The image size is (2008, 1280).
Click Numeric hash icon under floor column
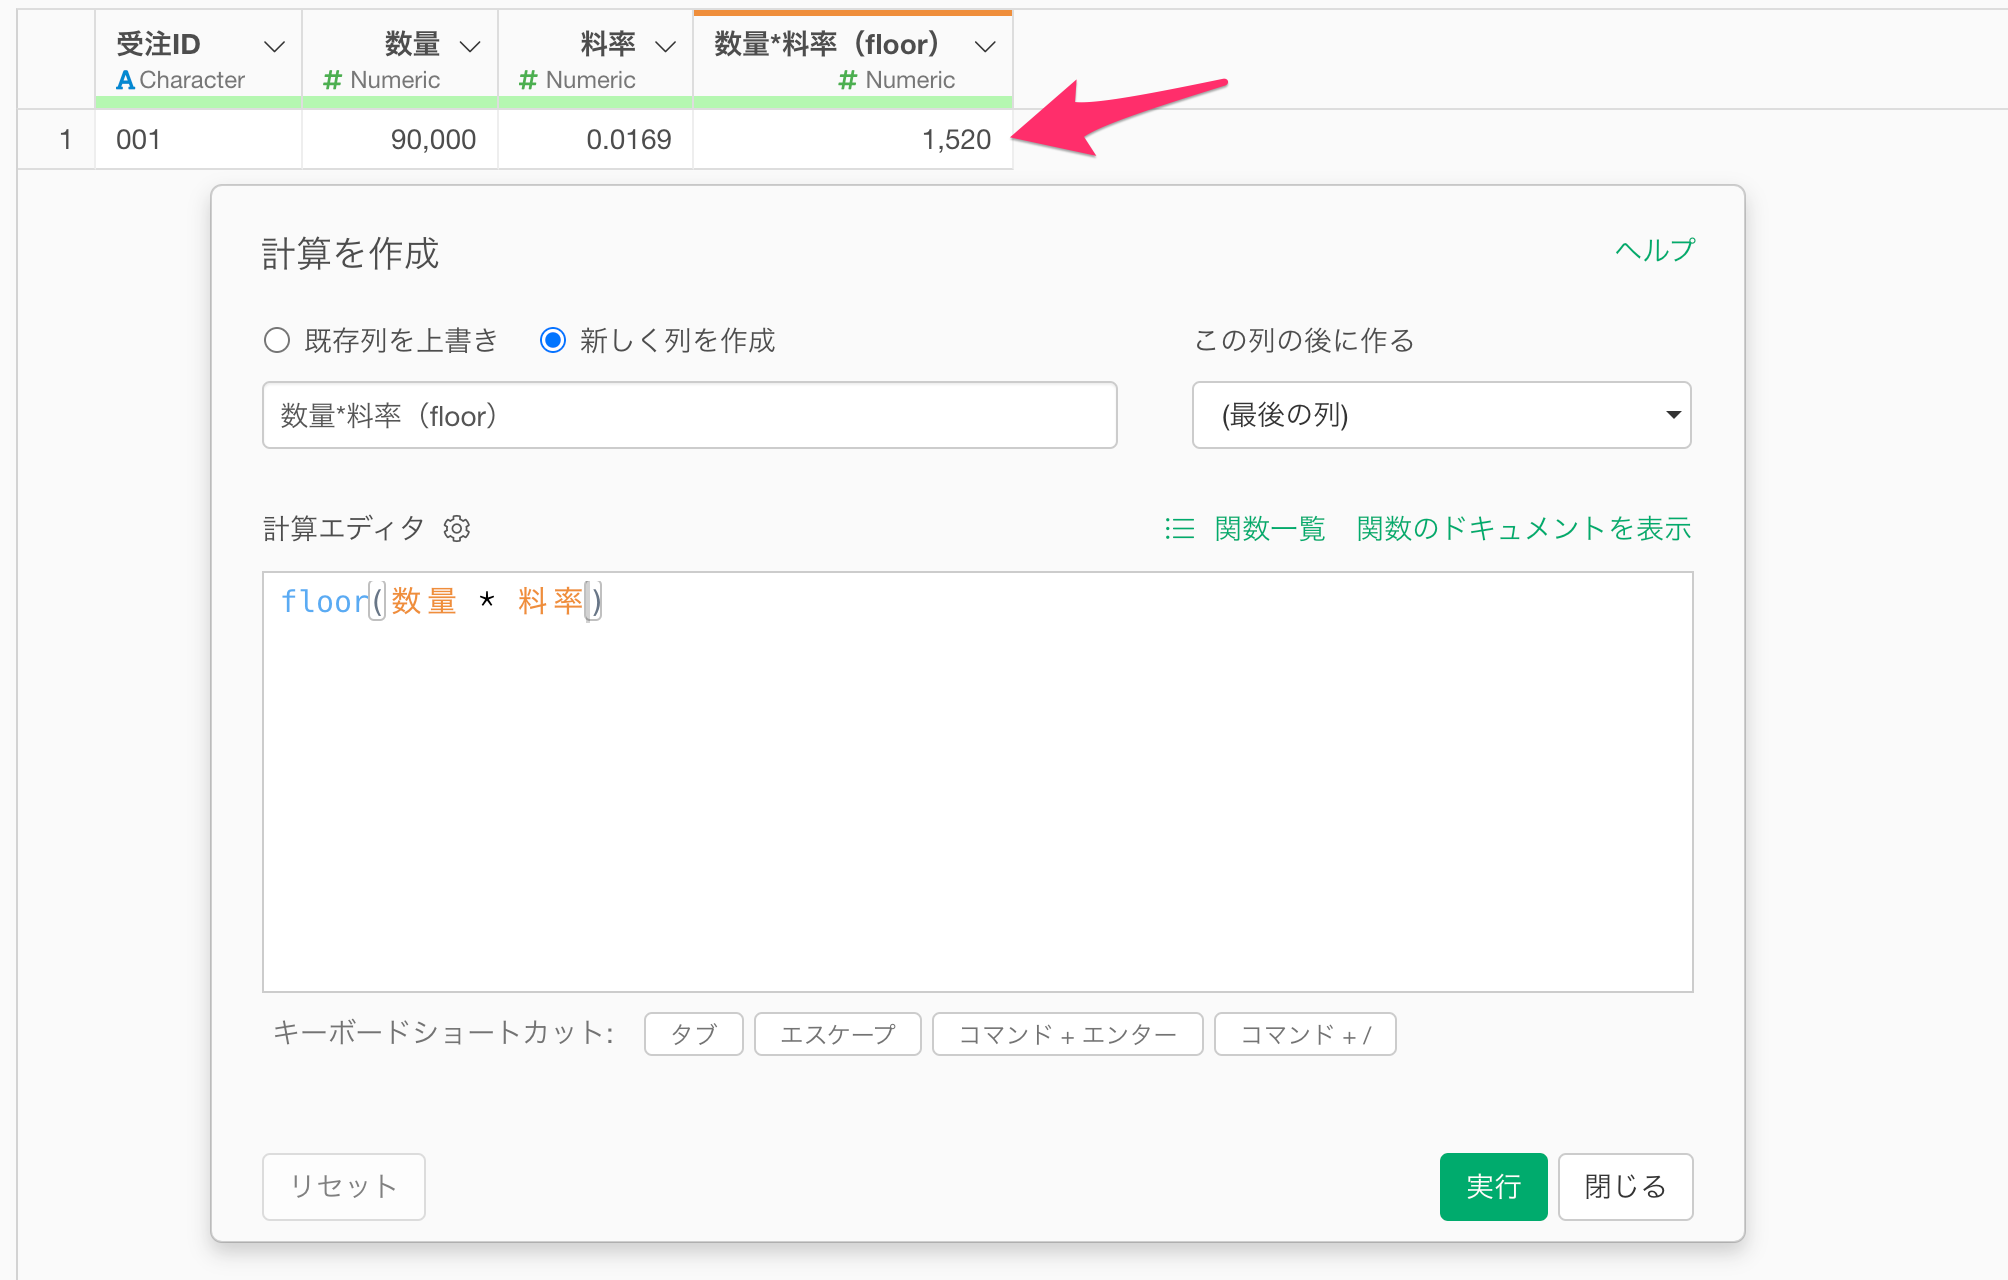point(847,80)
